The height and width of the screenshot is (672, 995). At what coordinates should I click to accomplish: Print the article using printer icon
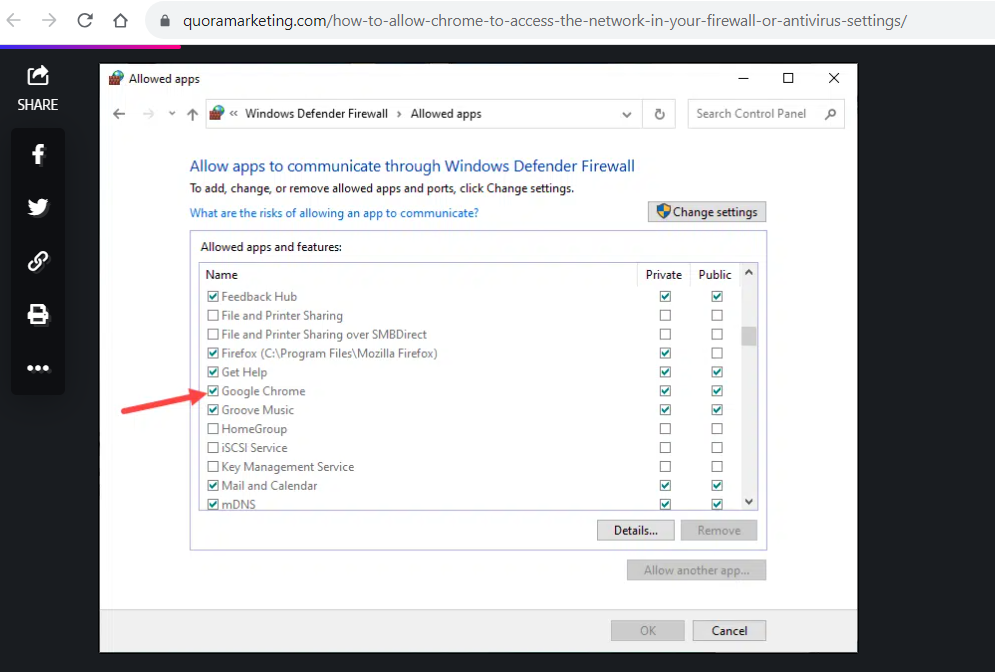point(38,314)
